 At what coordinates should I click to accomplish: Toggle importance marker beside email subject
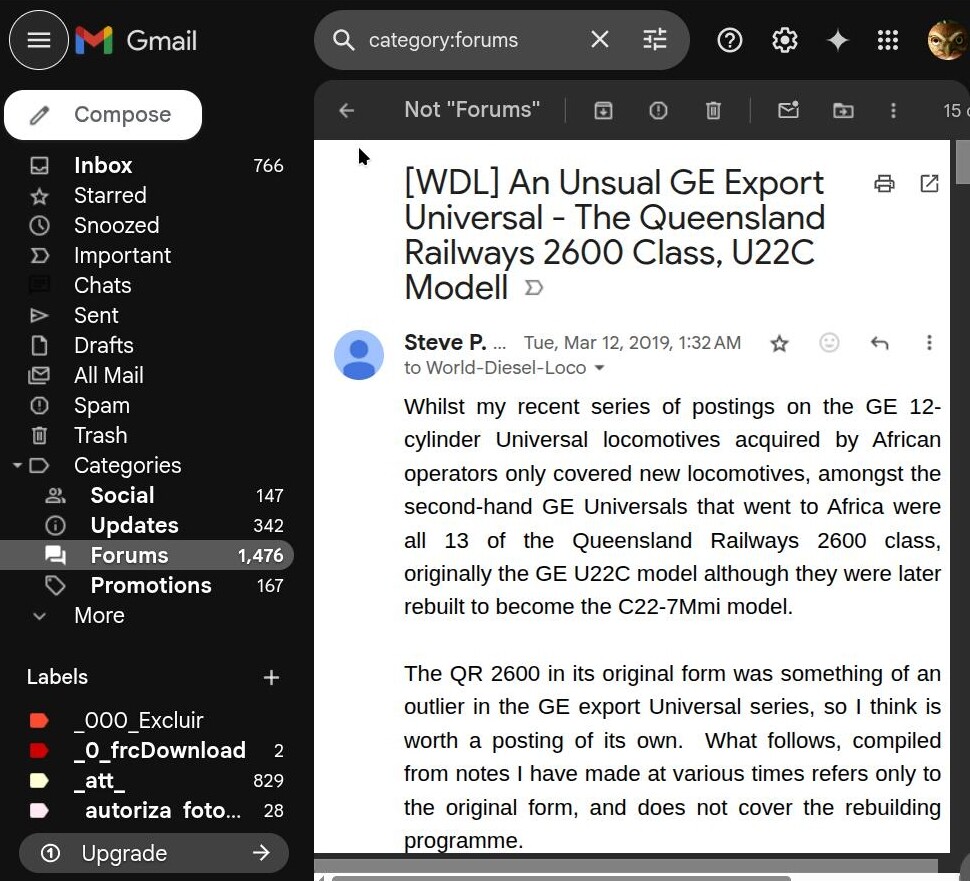click(x=534, y=288)
